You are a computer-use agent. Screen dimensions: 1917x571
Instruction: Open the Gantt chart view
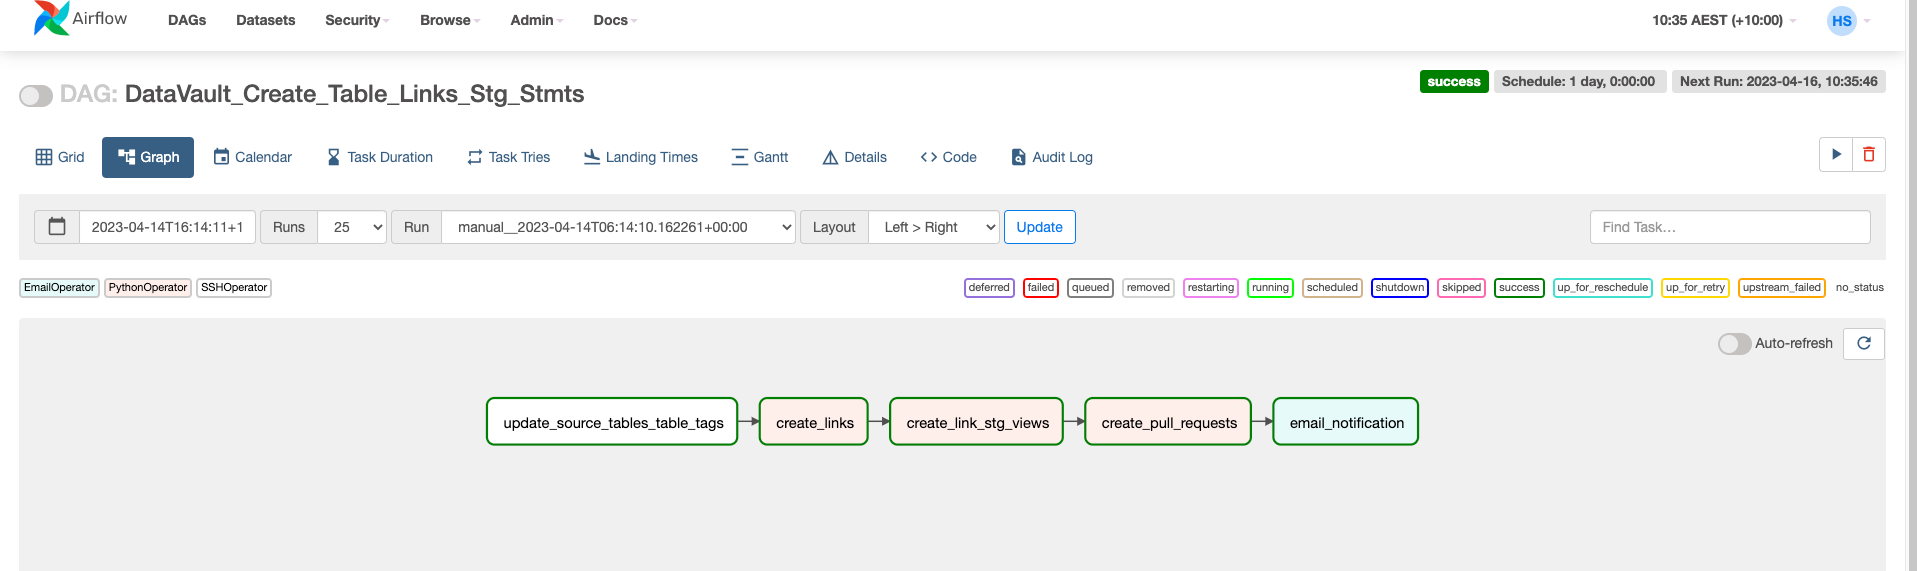pyautogui.click(x=759, y=157)
